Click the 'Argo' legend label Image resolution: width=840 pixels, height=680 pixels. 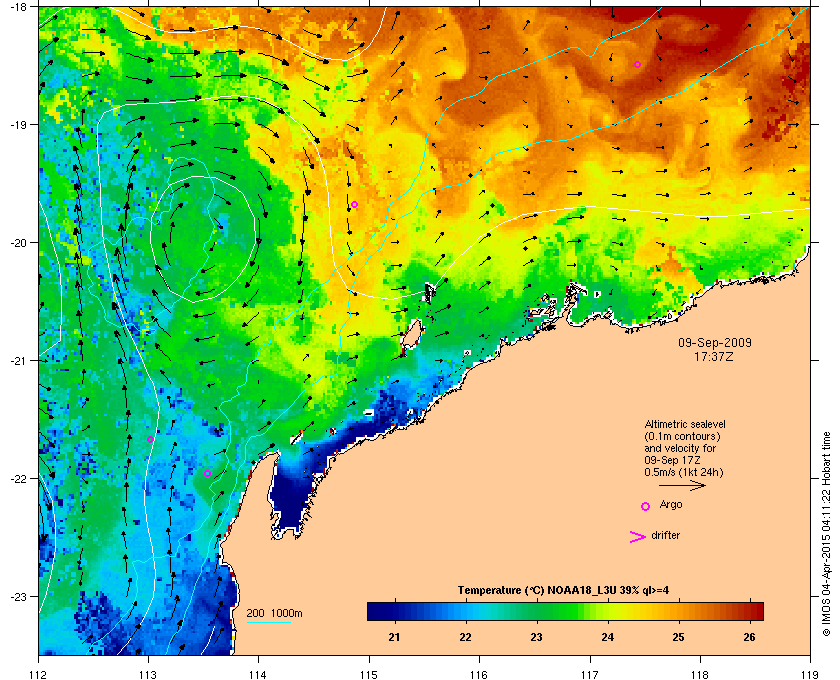(671, 505)
